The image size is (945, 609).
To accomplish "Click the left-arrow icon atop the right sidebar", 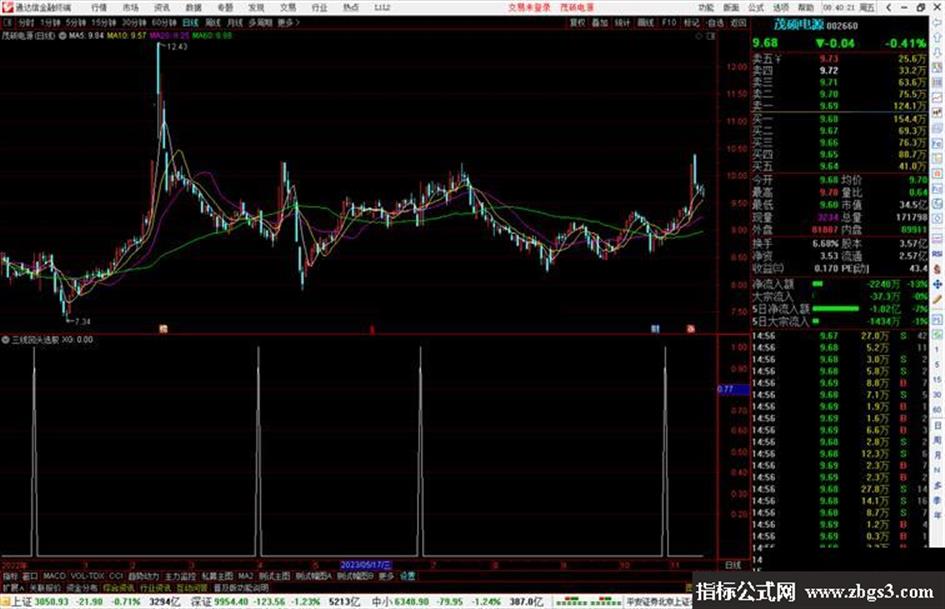I will (x=938, y=23).
